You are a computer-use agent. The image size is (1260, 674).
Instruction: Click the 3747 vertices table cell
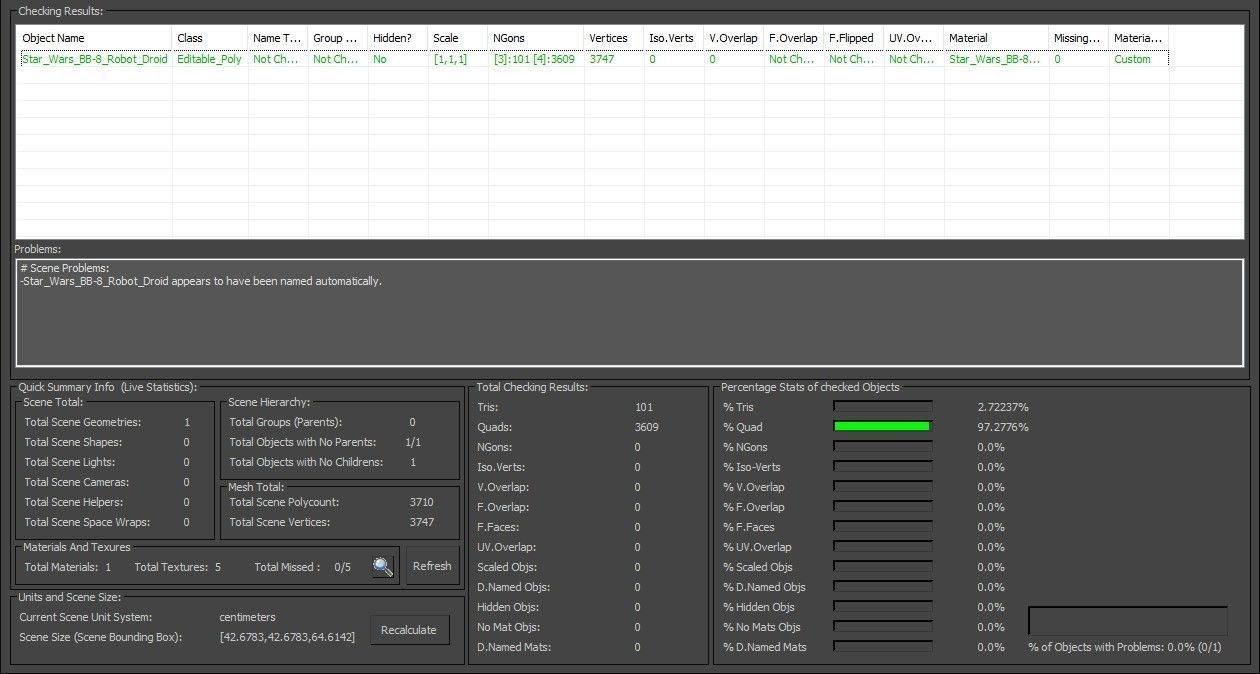(602, 59)
